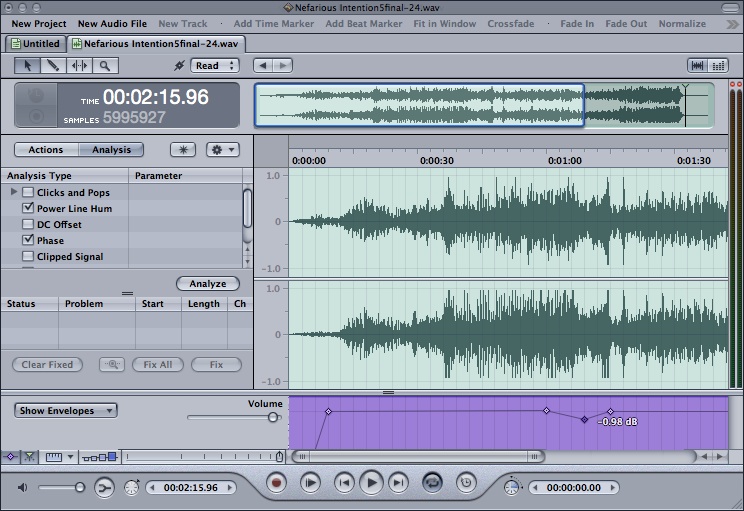
Task: Uncheck the Power Line Hum checkbox
Action: click(28, 208)
